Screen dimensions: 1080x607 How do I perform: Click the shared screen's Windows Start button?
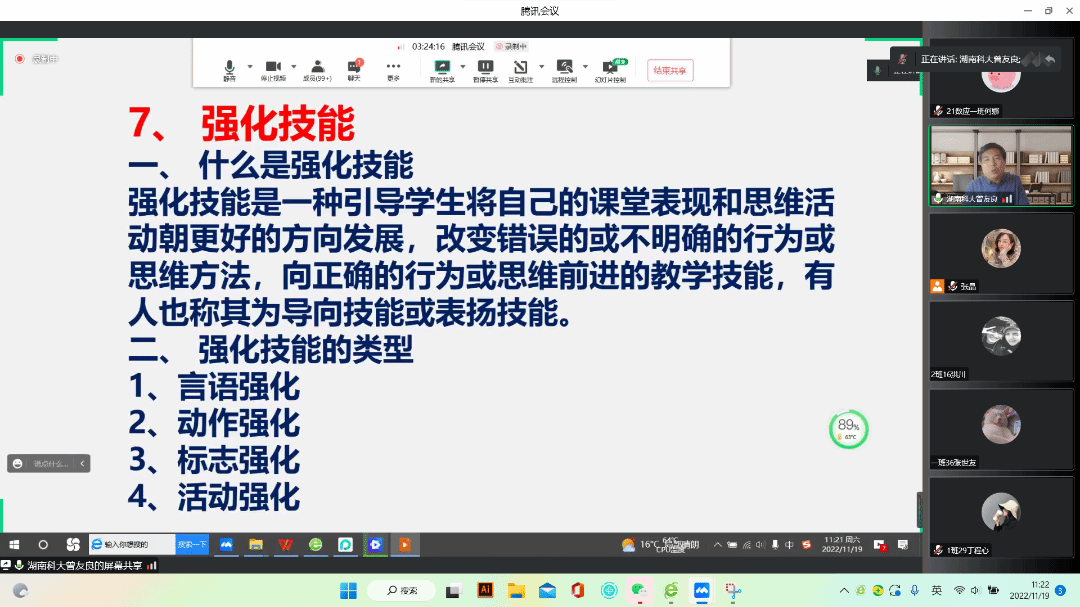point(14,545)
